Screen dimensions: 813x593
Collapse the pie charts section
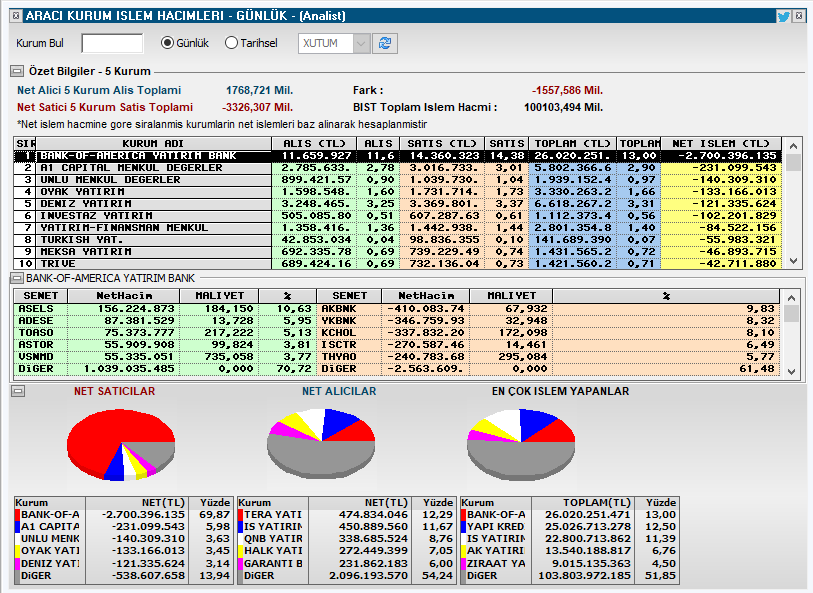[x=18, y=391]
